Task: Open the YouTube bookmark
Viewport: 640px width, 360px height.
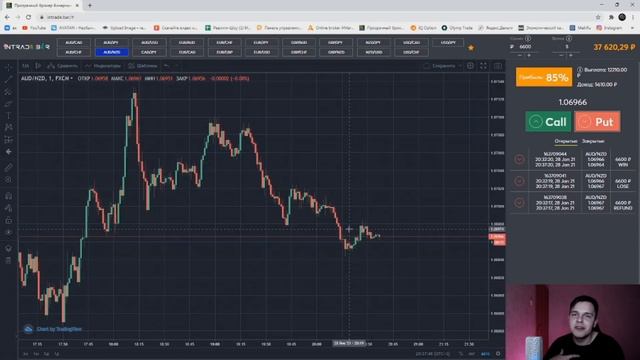Action: point(34,28)
